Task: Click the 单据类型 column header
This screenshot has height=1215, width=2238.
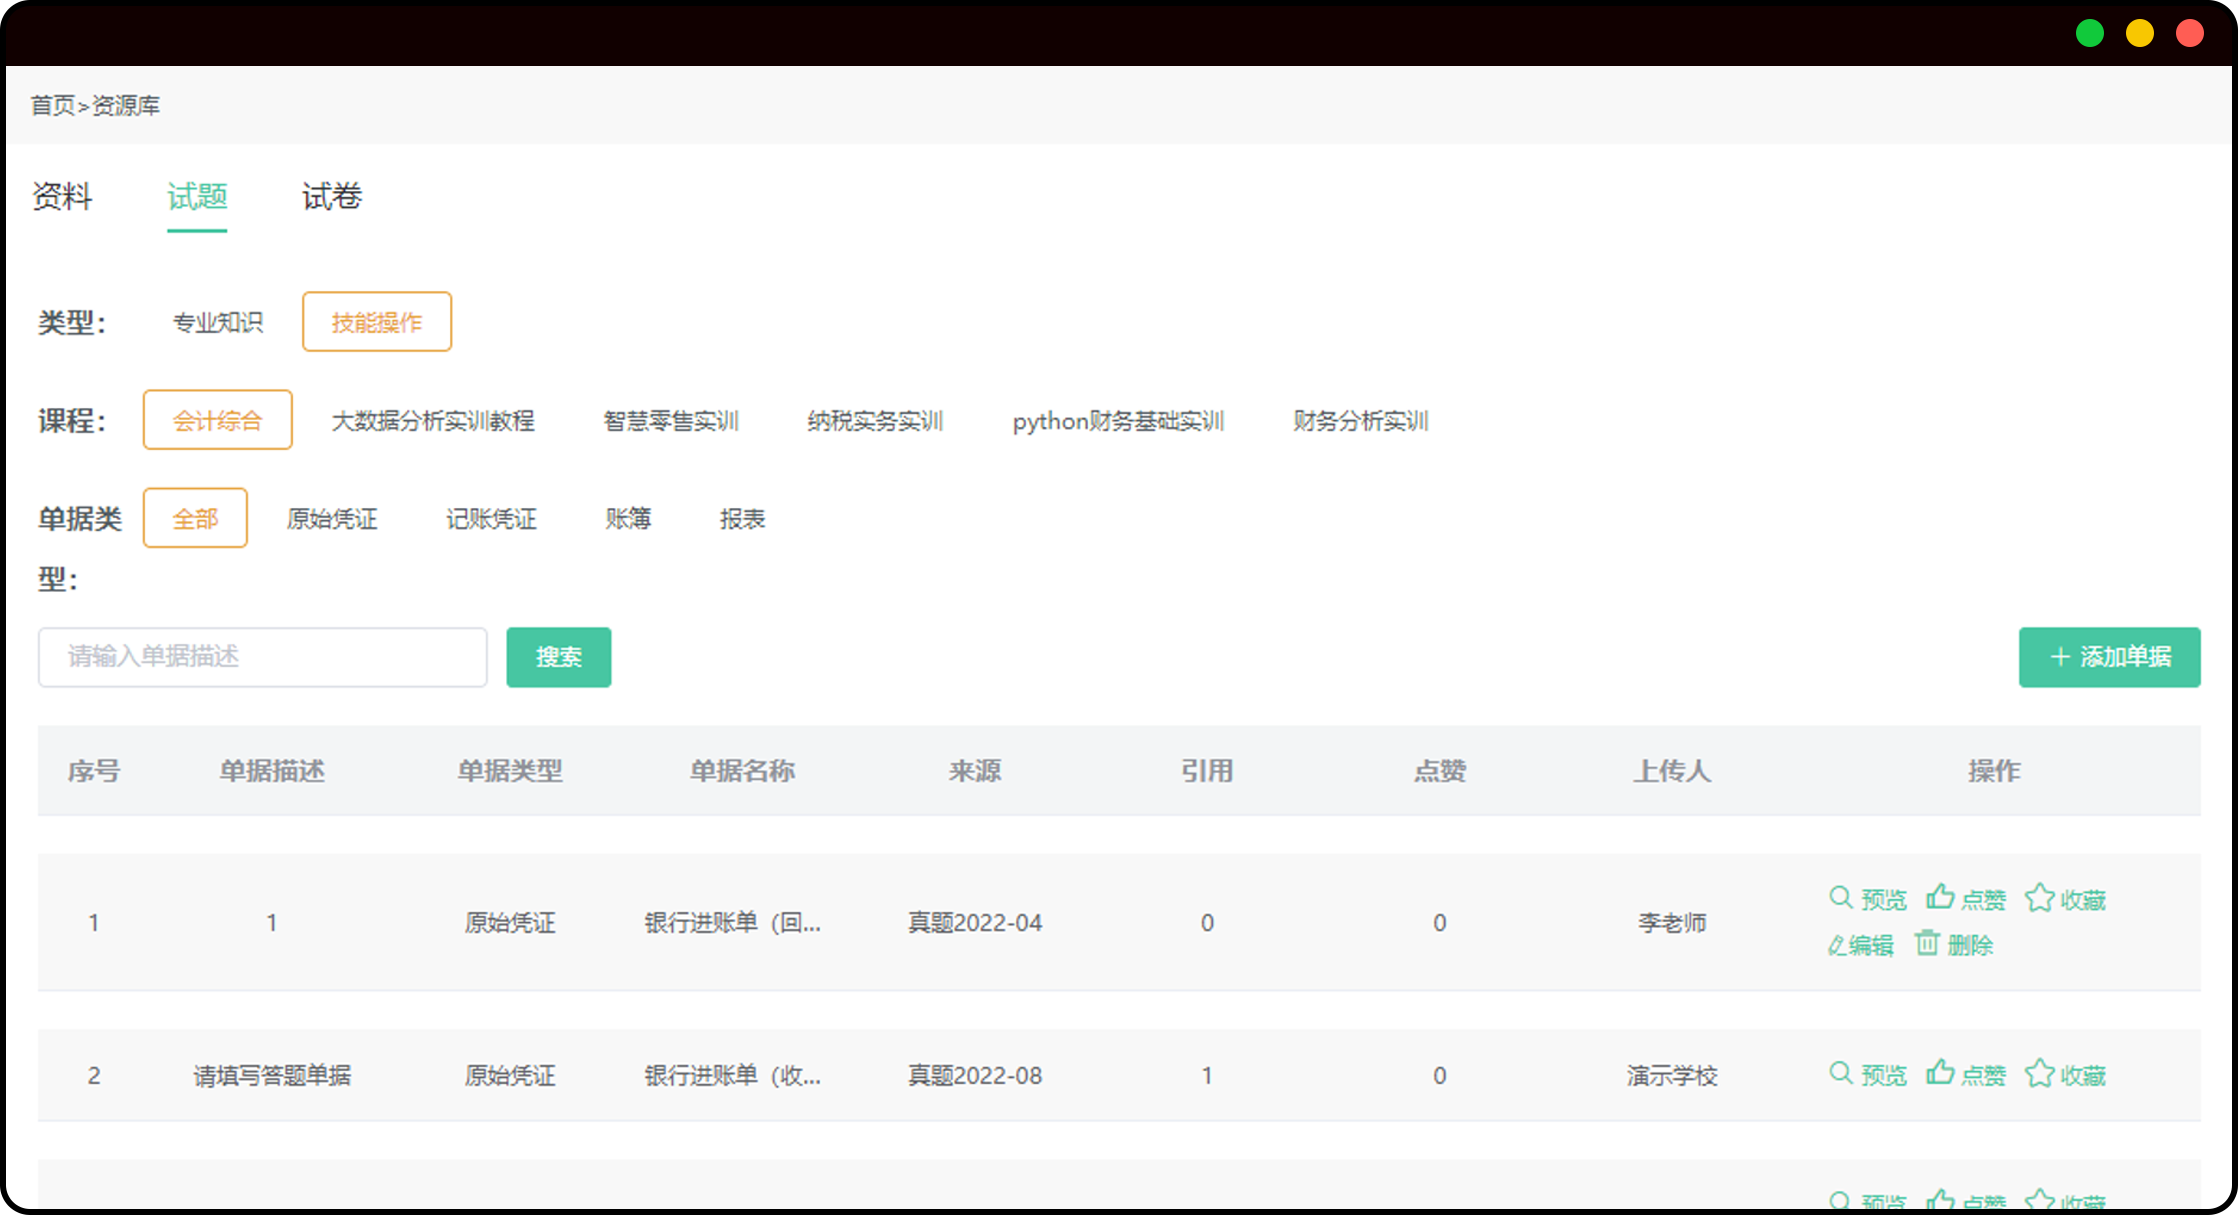Action: [x=510, y=771]
